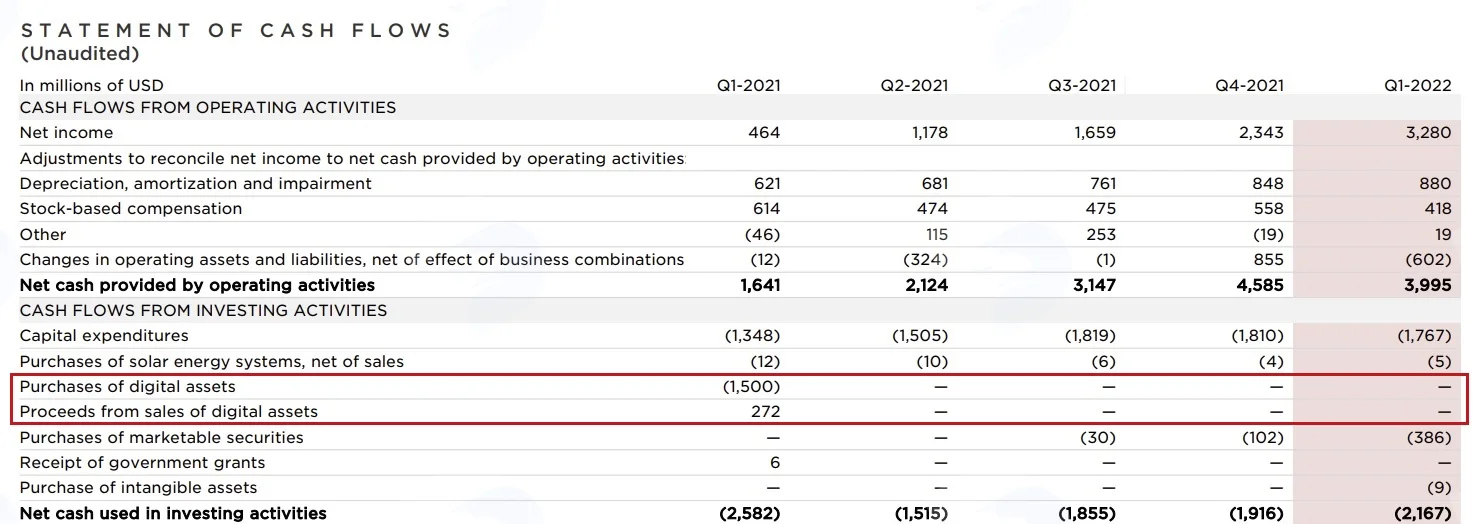Click the Statement of Cash Flows title
The height and width of the screenshot is (524, 1474).
click(x=237, y=31)
